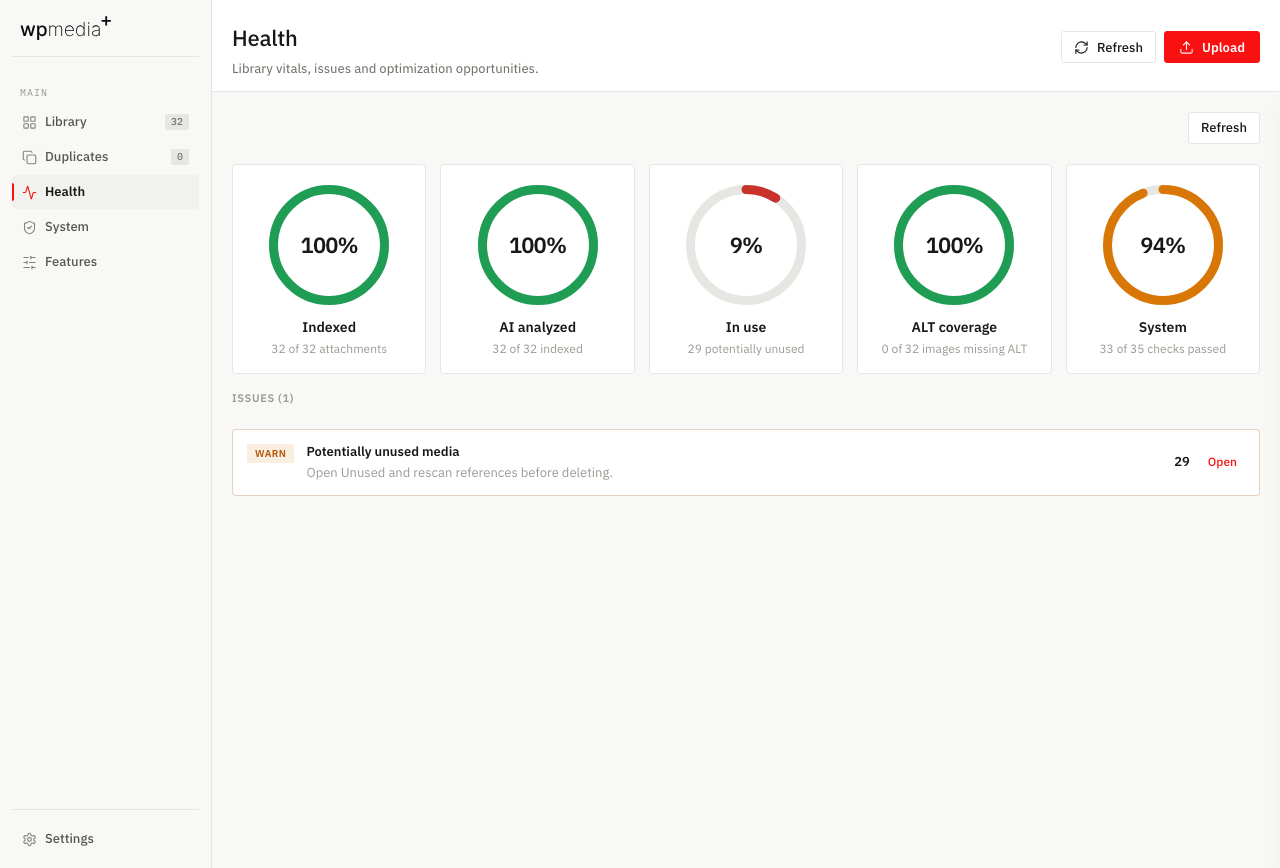Click the 'Potentially unused media' title
Image resolution: width=1280 pixels, height=868 pixels.
[383, 452]
